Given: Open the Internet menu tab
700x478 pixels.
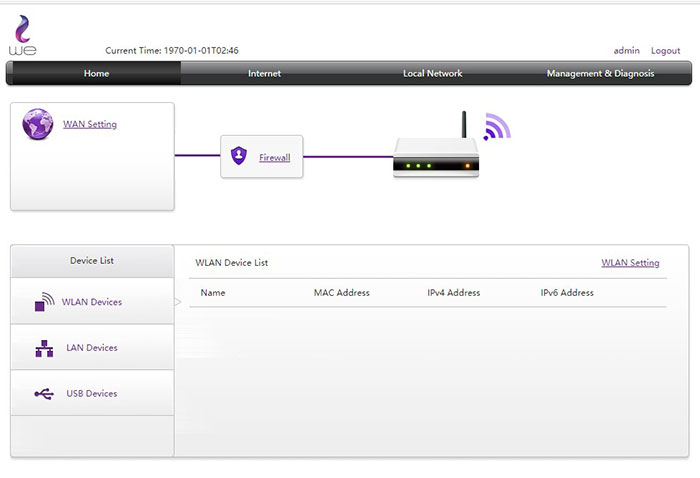Looking at the screenshot, I should [x=264, y=73].
